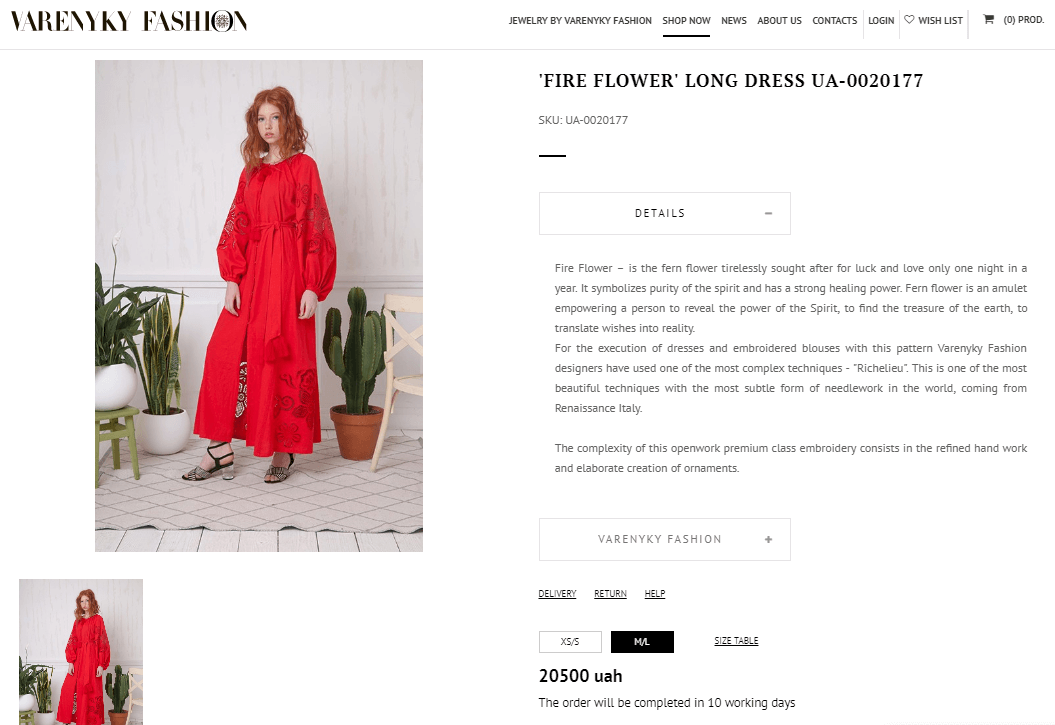Viewport: 1055px width, 725px height.
Task: Click the Varenyky Fashion logo
Action: click(129, 21)
